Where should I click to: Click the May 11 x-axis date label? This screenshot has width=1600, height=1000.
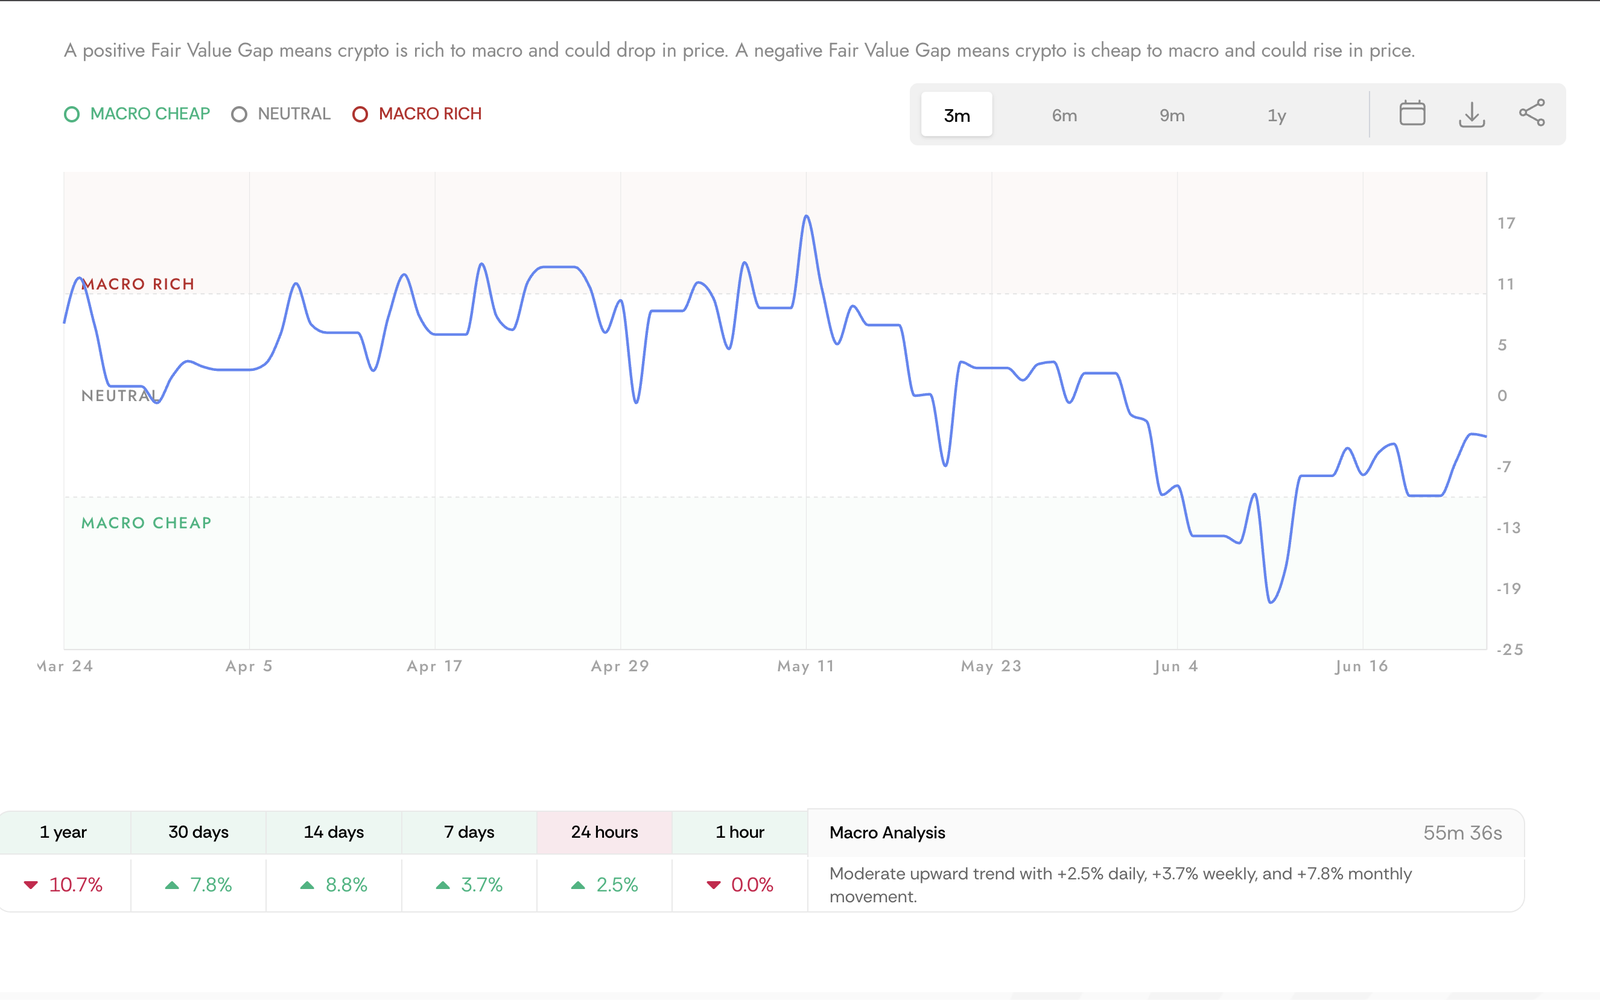pyautogui.click(x=806, y=666)
